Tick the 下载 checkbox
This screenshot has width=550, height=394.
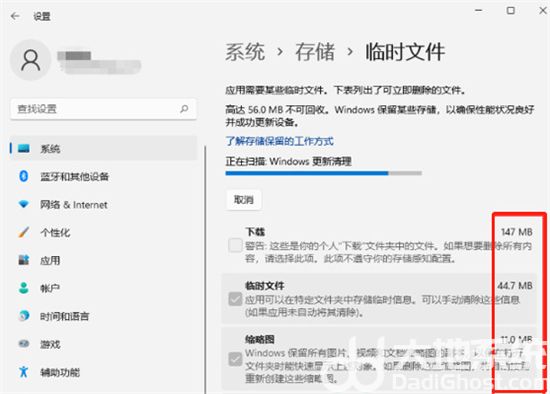point(235,245)
